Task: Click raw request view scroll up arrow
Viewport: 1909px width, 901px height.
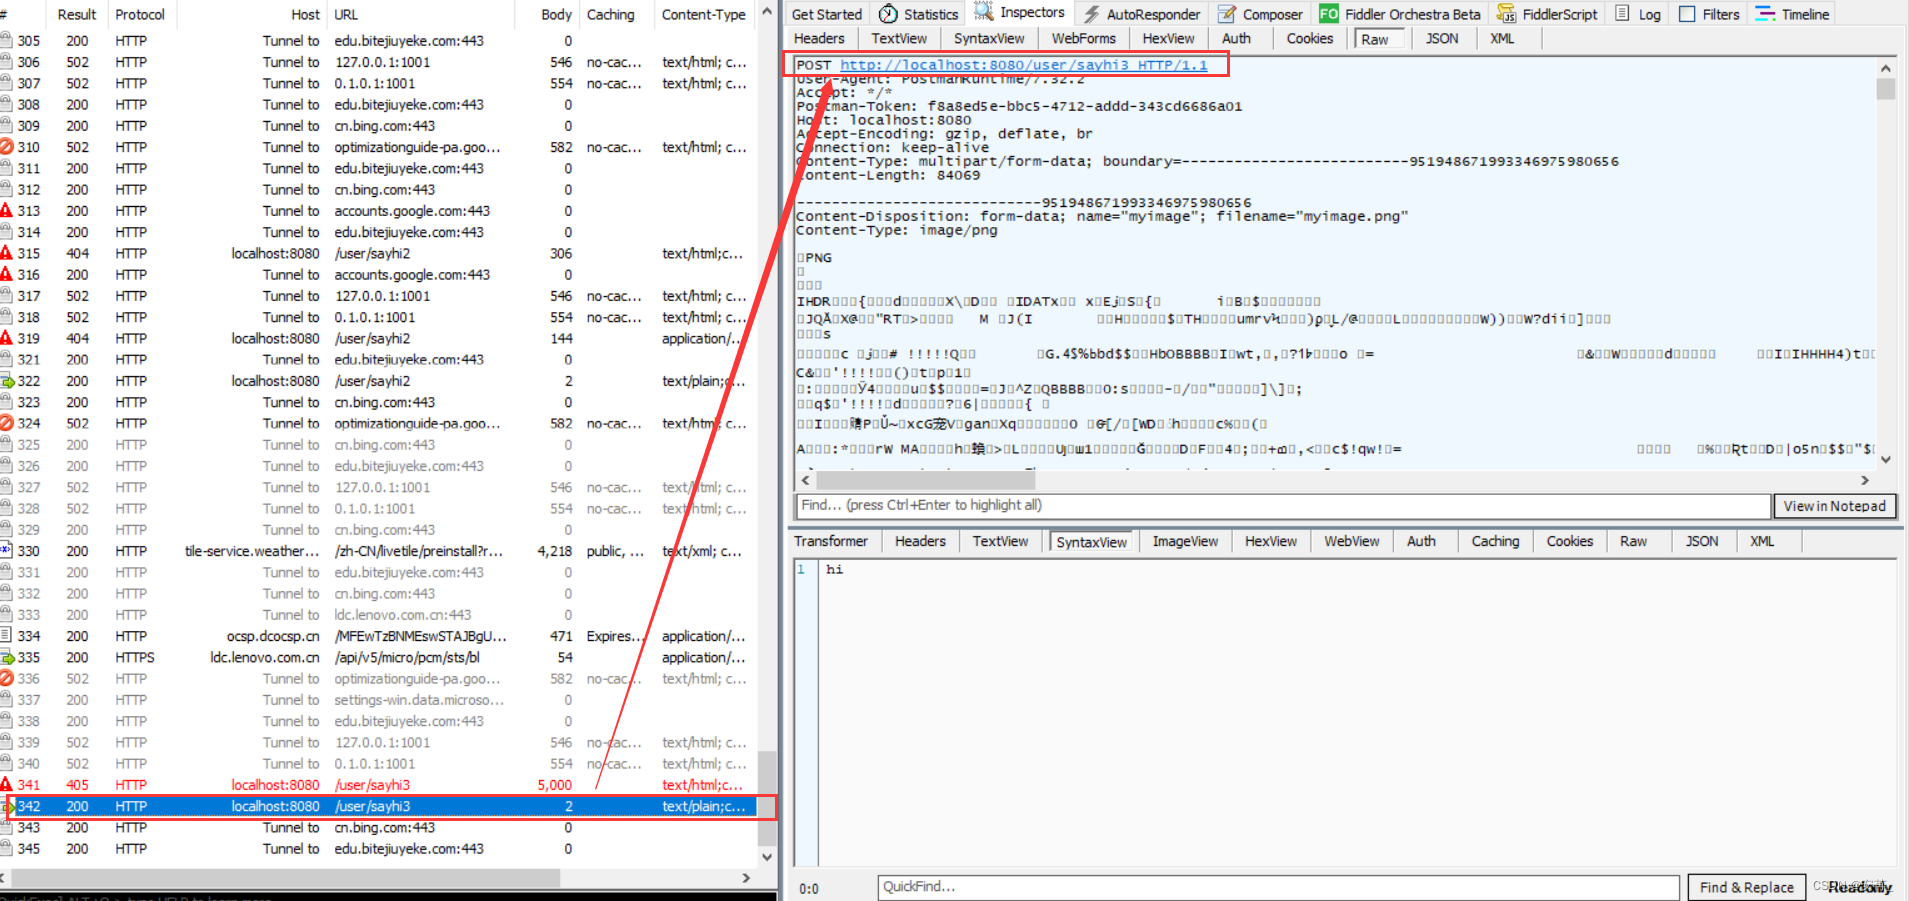Action: pyautogui.click(x=1885, y=68)
